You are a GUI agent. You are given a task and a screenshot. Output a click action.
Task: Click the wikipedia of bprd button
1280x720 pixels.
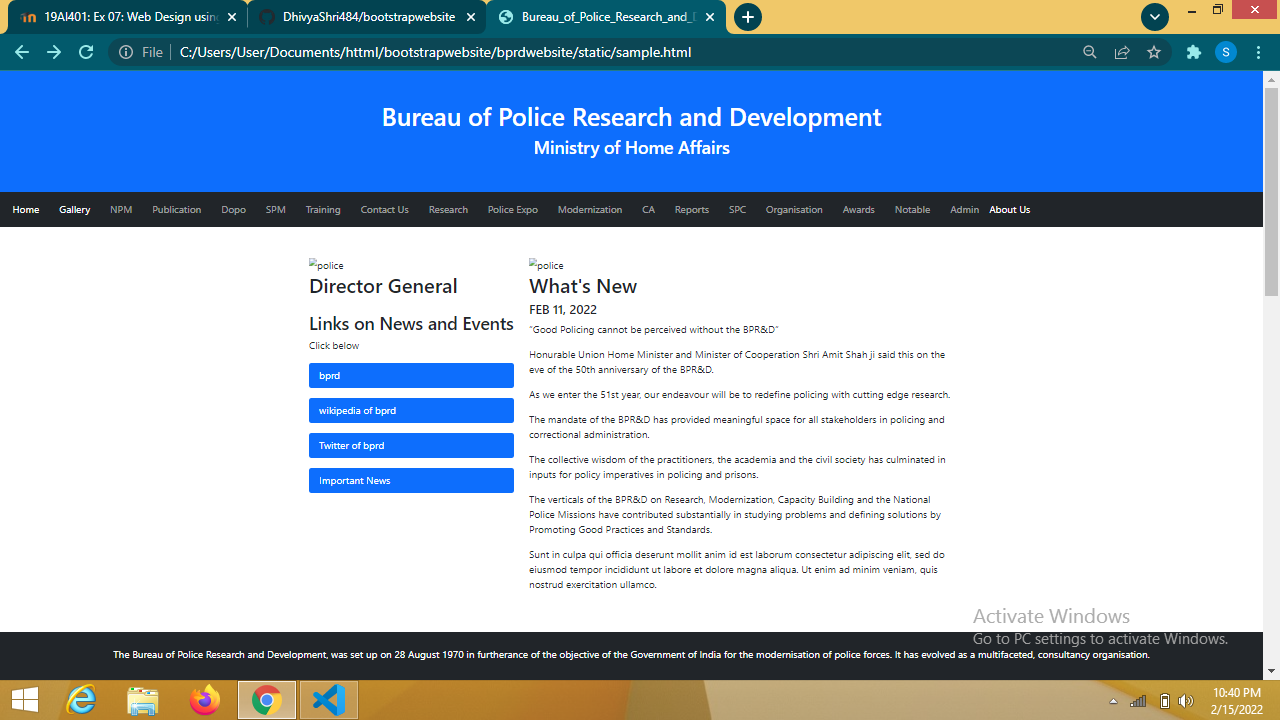coord(411,411)
